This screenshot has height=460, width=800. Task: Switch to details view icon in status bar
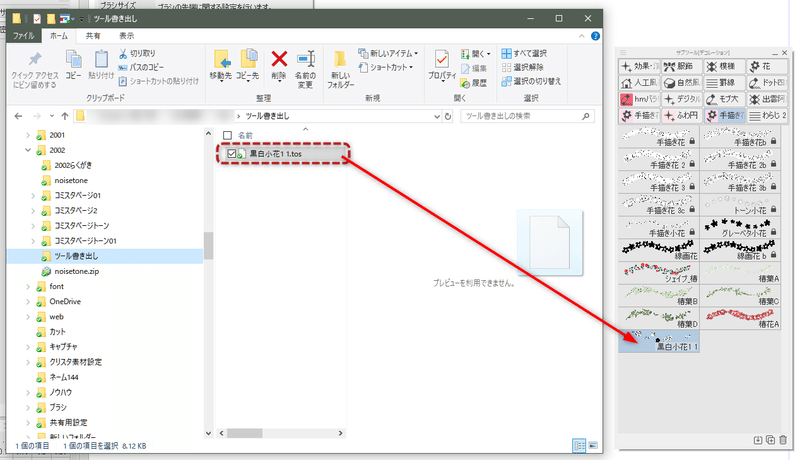coord(579,445)
